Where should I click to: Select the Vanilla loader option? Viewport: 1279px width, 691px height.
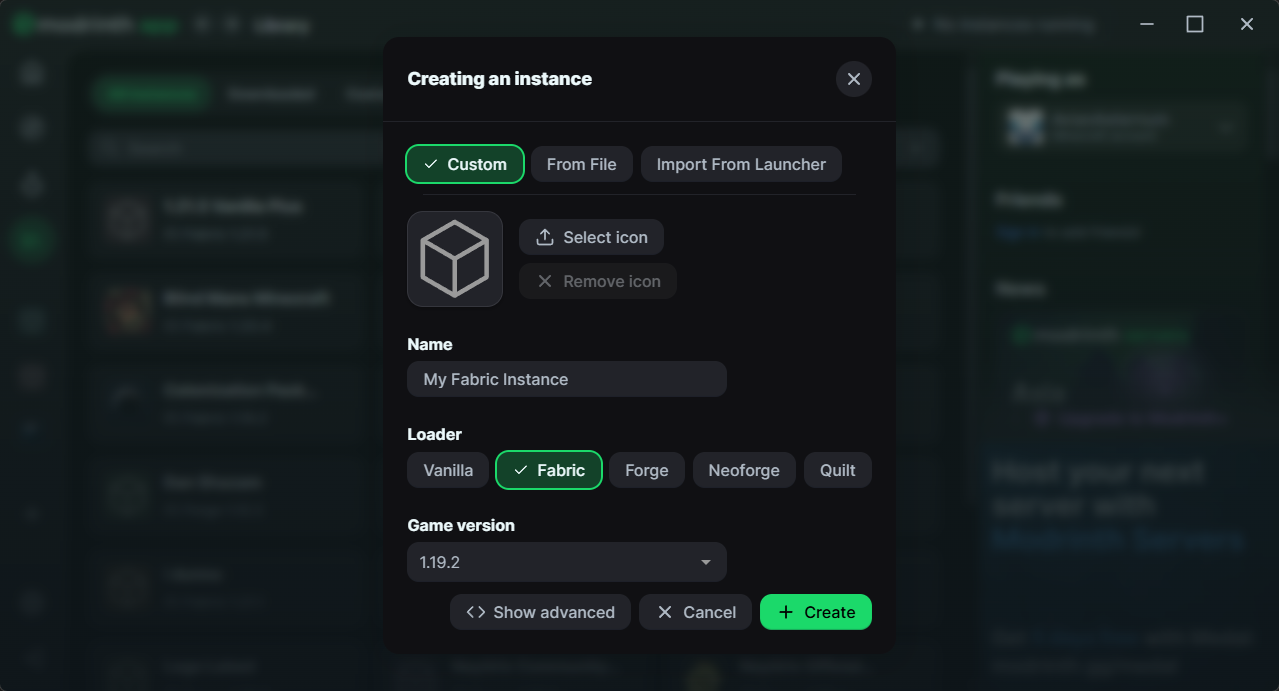[x=447, y=469]
